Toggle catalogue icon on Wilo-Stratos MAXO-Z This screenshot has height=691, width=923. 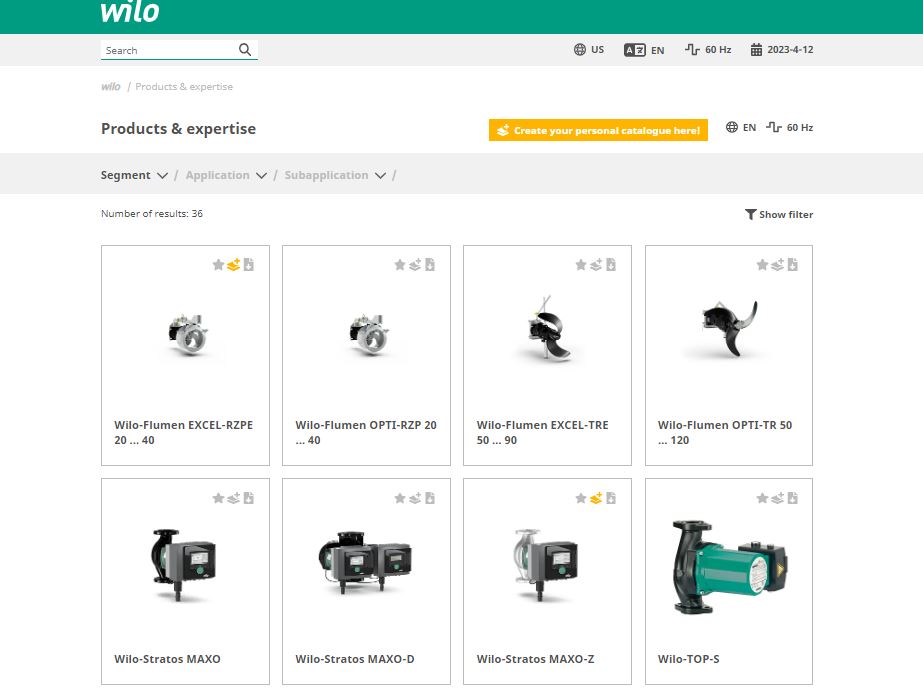[x=596, y=498]
